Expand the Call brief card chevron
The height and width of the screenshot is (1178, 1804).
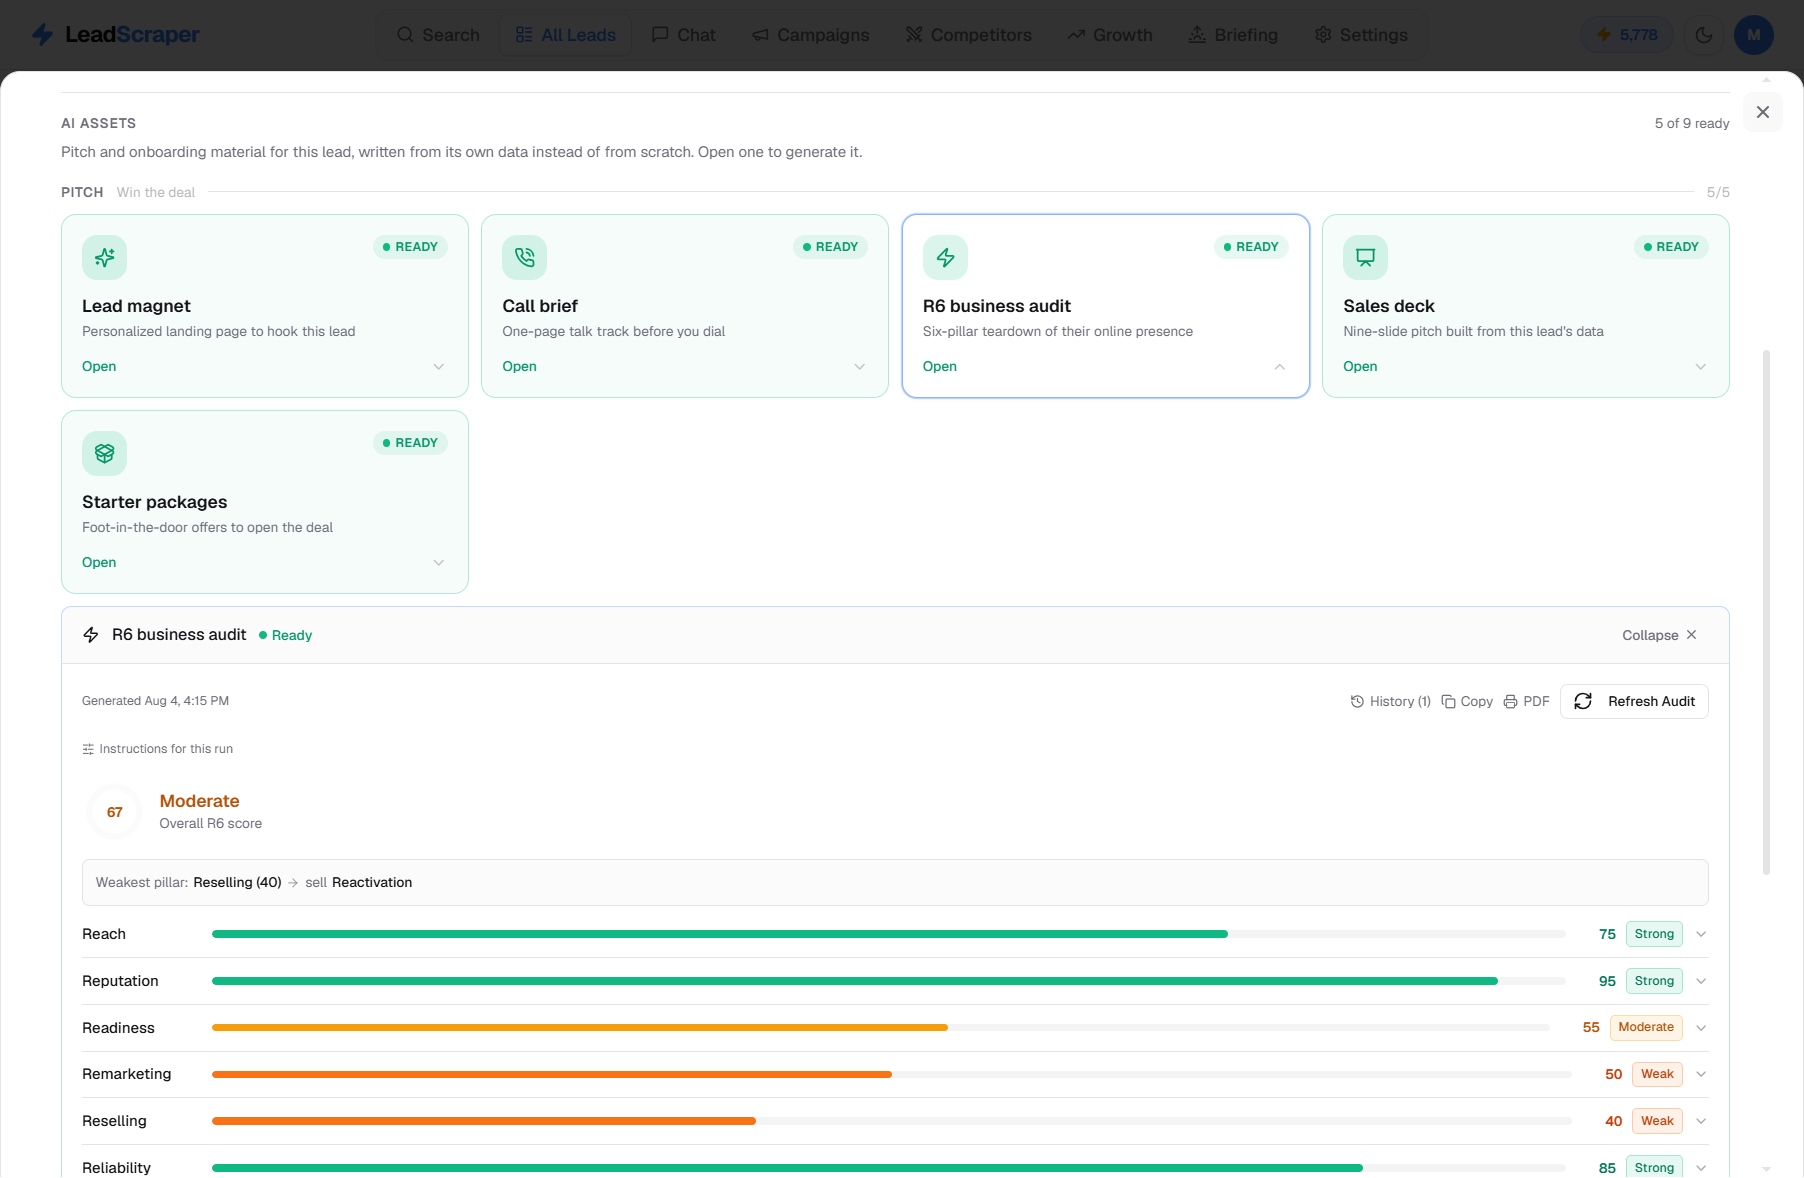pos(860,367)
